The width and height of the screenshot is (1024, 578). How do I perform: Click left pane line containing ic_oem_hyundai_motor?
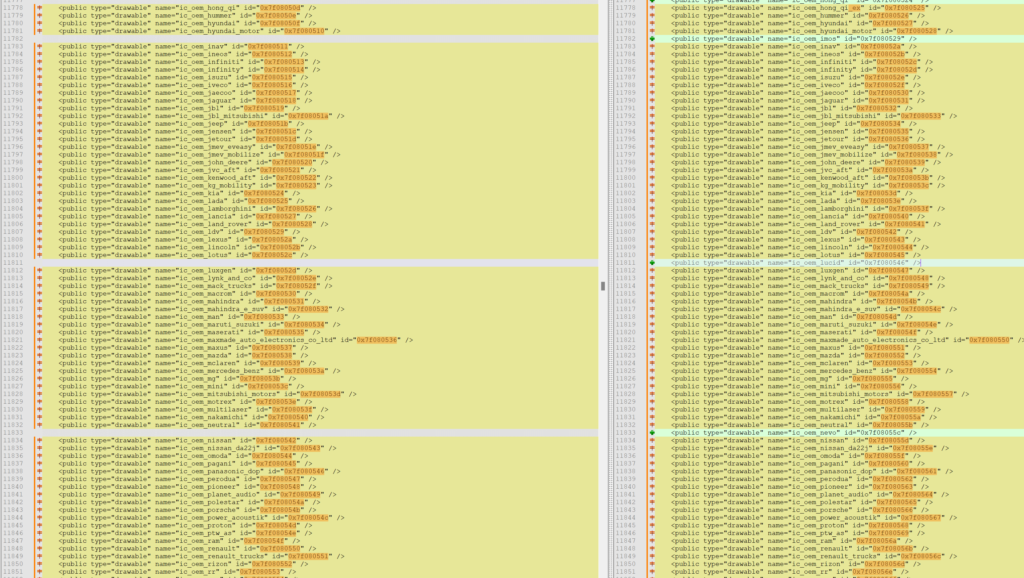pos(199,31)
